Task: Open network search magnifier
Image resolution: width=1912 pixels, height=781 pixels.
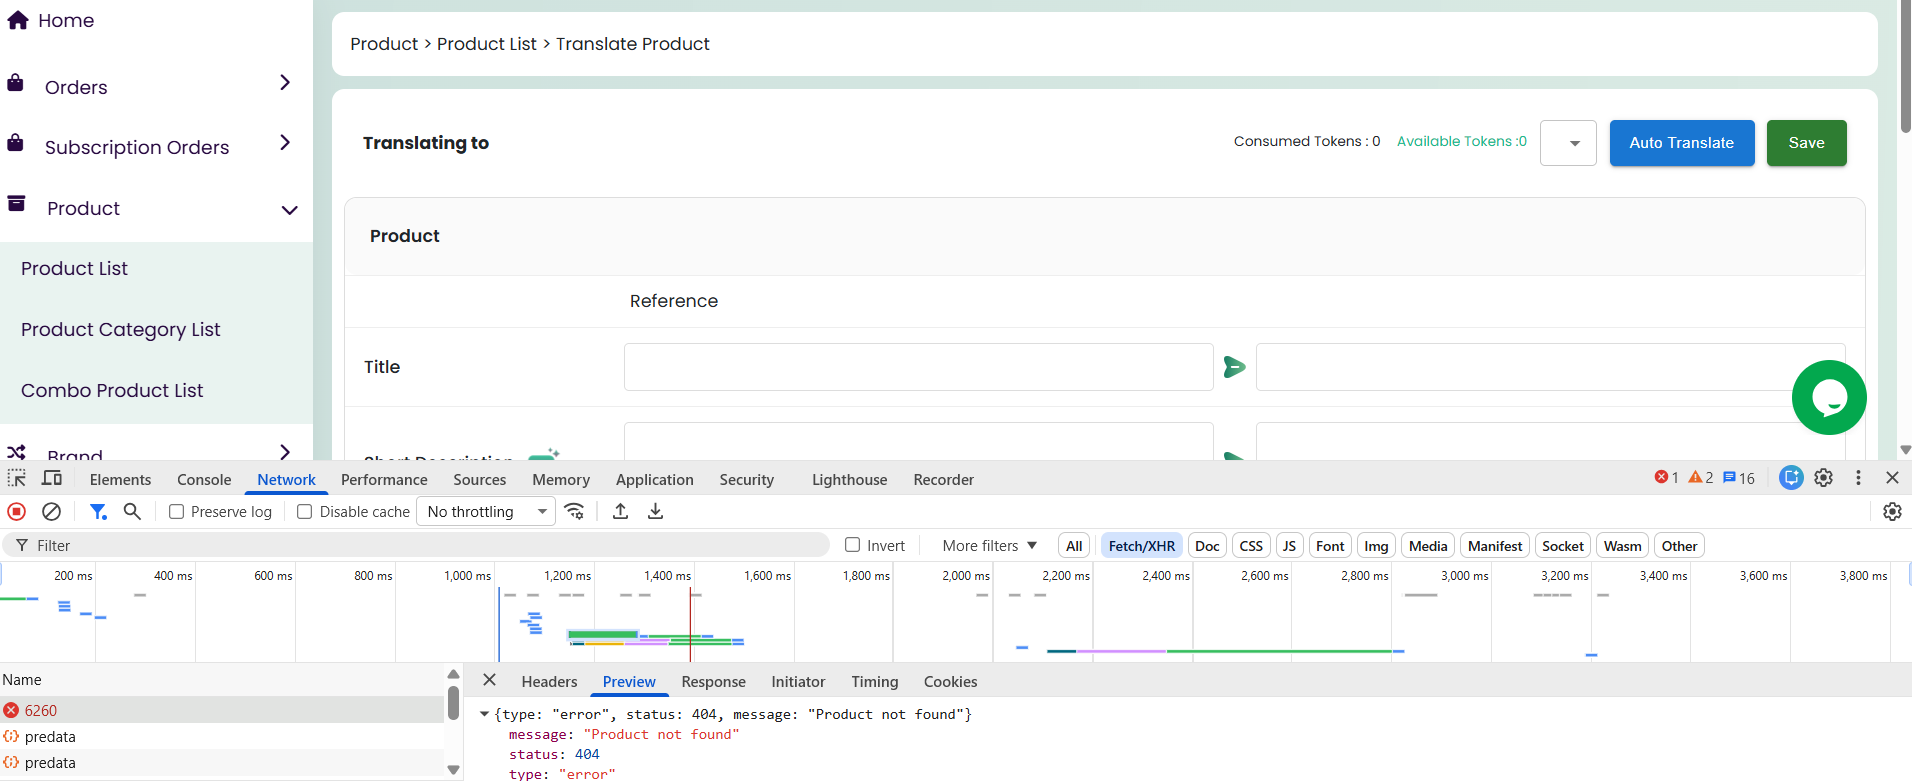Action: [132, 511]
